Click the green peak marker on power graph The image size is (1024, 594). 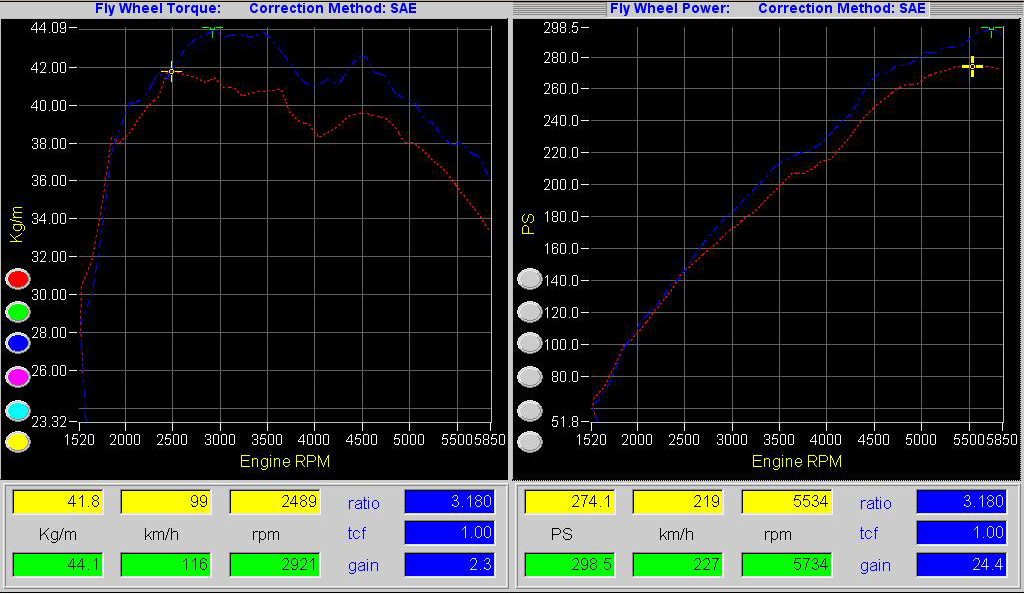click(x=991, y=29)
